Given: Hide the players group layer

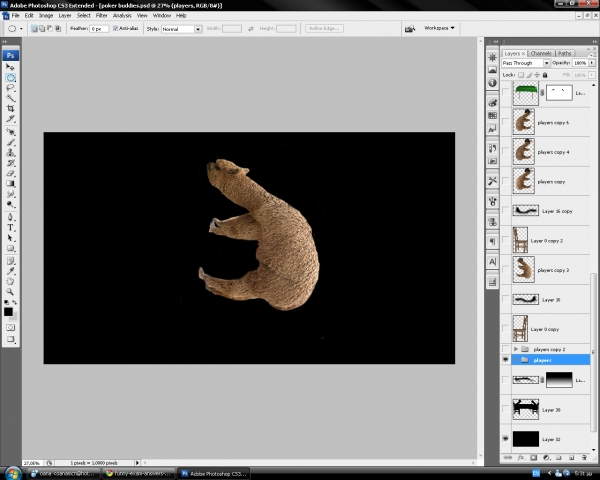Looking at the screenshot, I should point(505,360).
